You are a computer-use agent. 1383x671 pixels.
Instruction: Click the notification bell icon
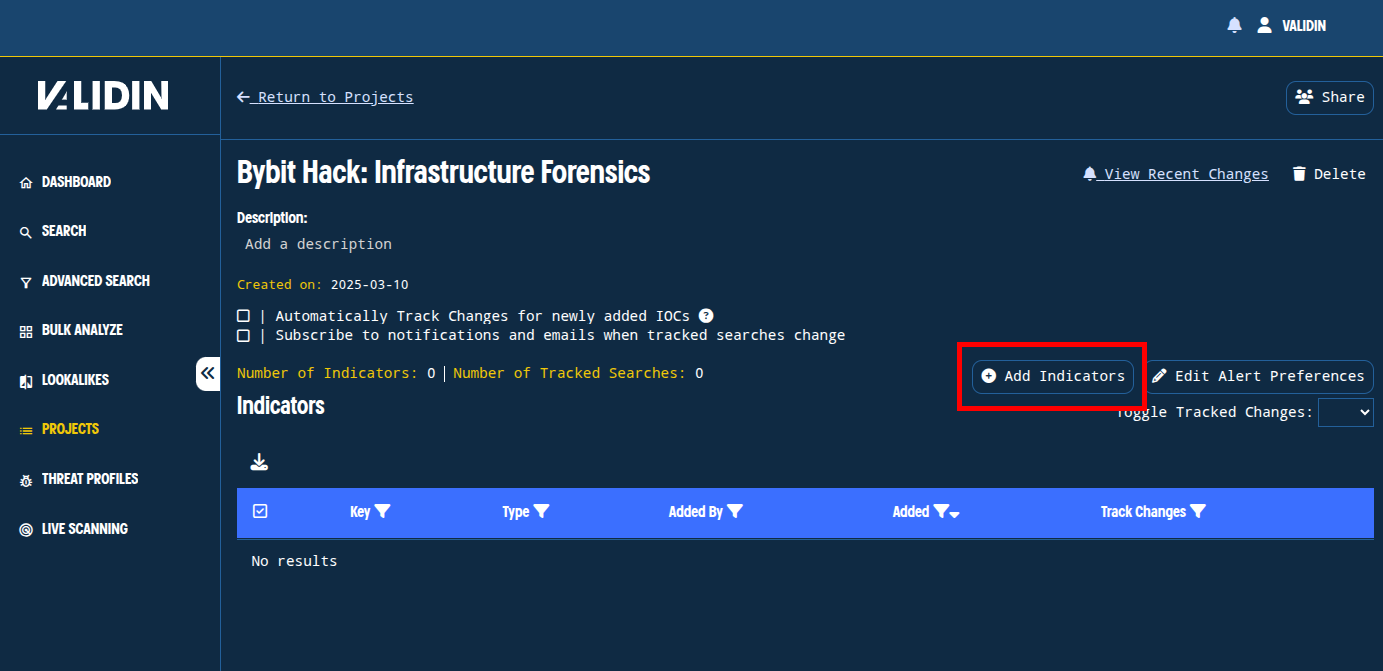(1234, 25)
